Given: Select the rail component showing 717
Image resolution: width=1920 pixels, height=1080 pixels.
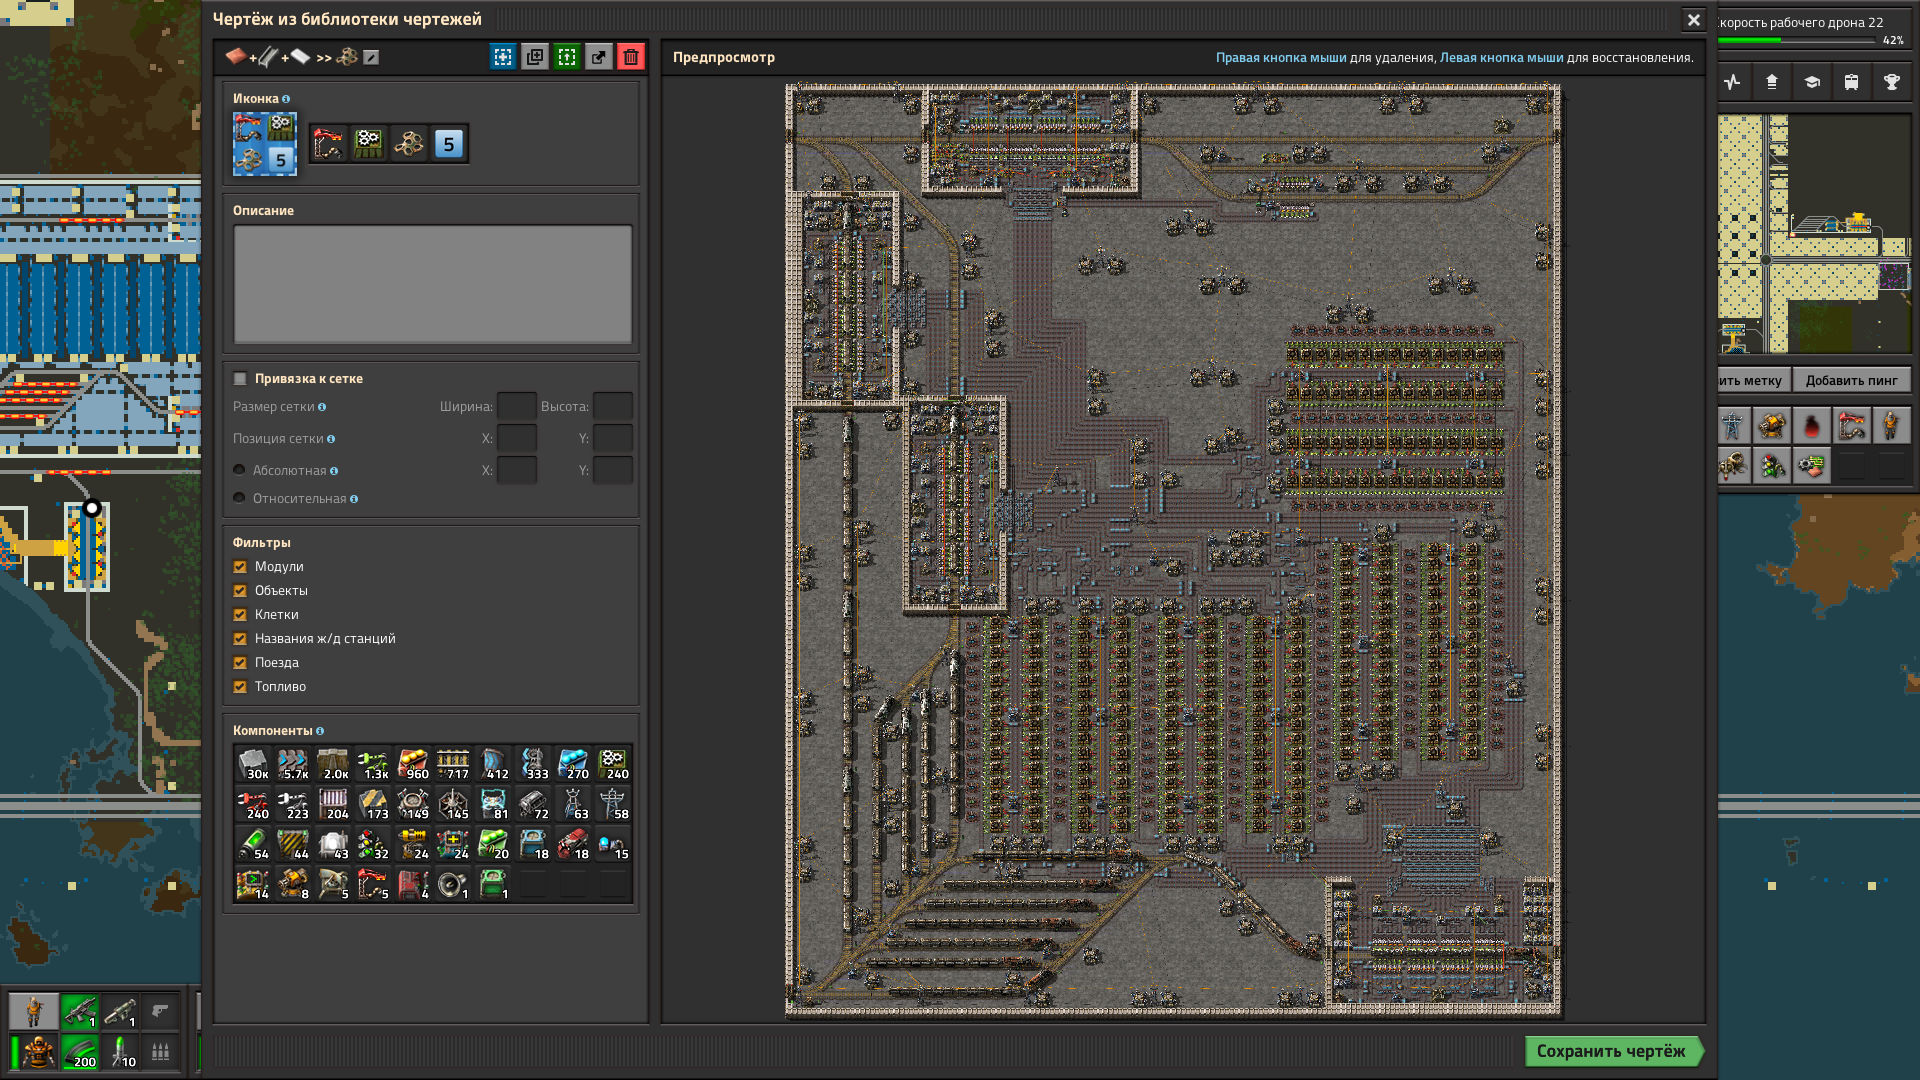Looking at the screenshot, I should click(x=453, y=764).
